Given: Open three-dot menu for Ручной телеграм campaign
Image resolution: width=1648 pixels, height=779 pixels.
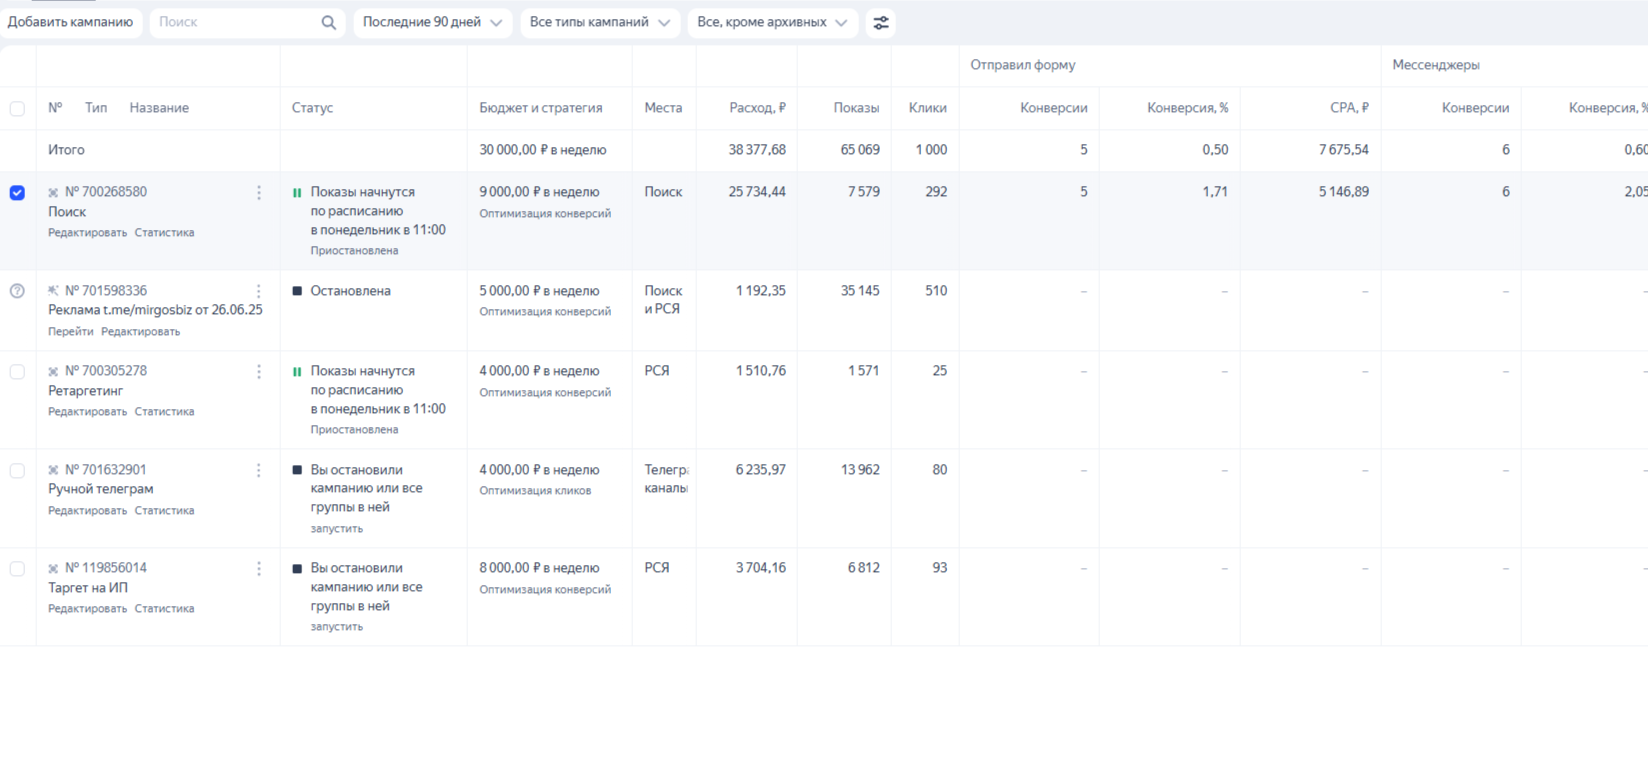Looking at the screenshot, I should coord(259,470).
